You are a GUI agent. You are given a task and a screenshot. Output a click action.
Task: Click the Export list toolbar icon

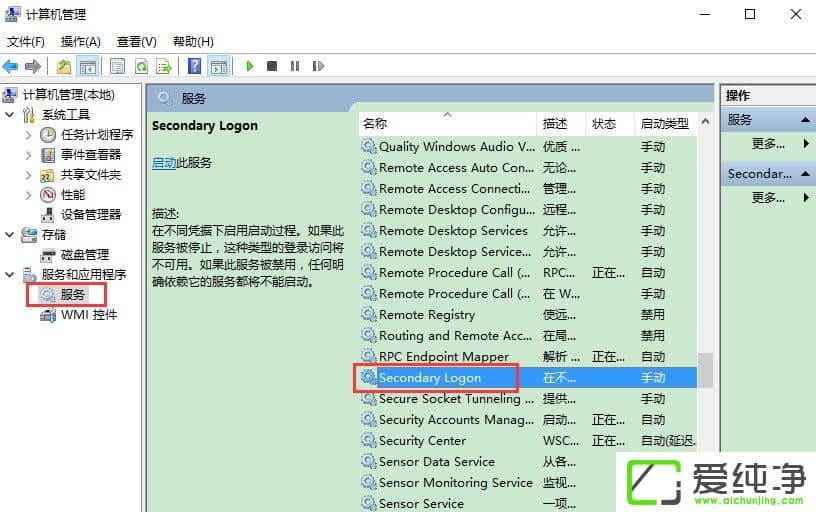(164, 67)
